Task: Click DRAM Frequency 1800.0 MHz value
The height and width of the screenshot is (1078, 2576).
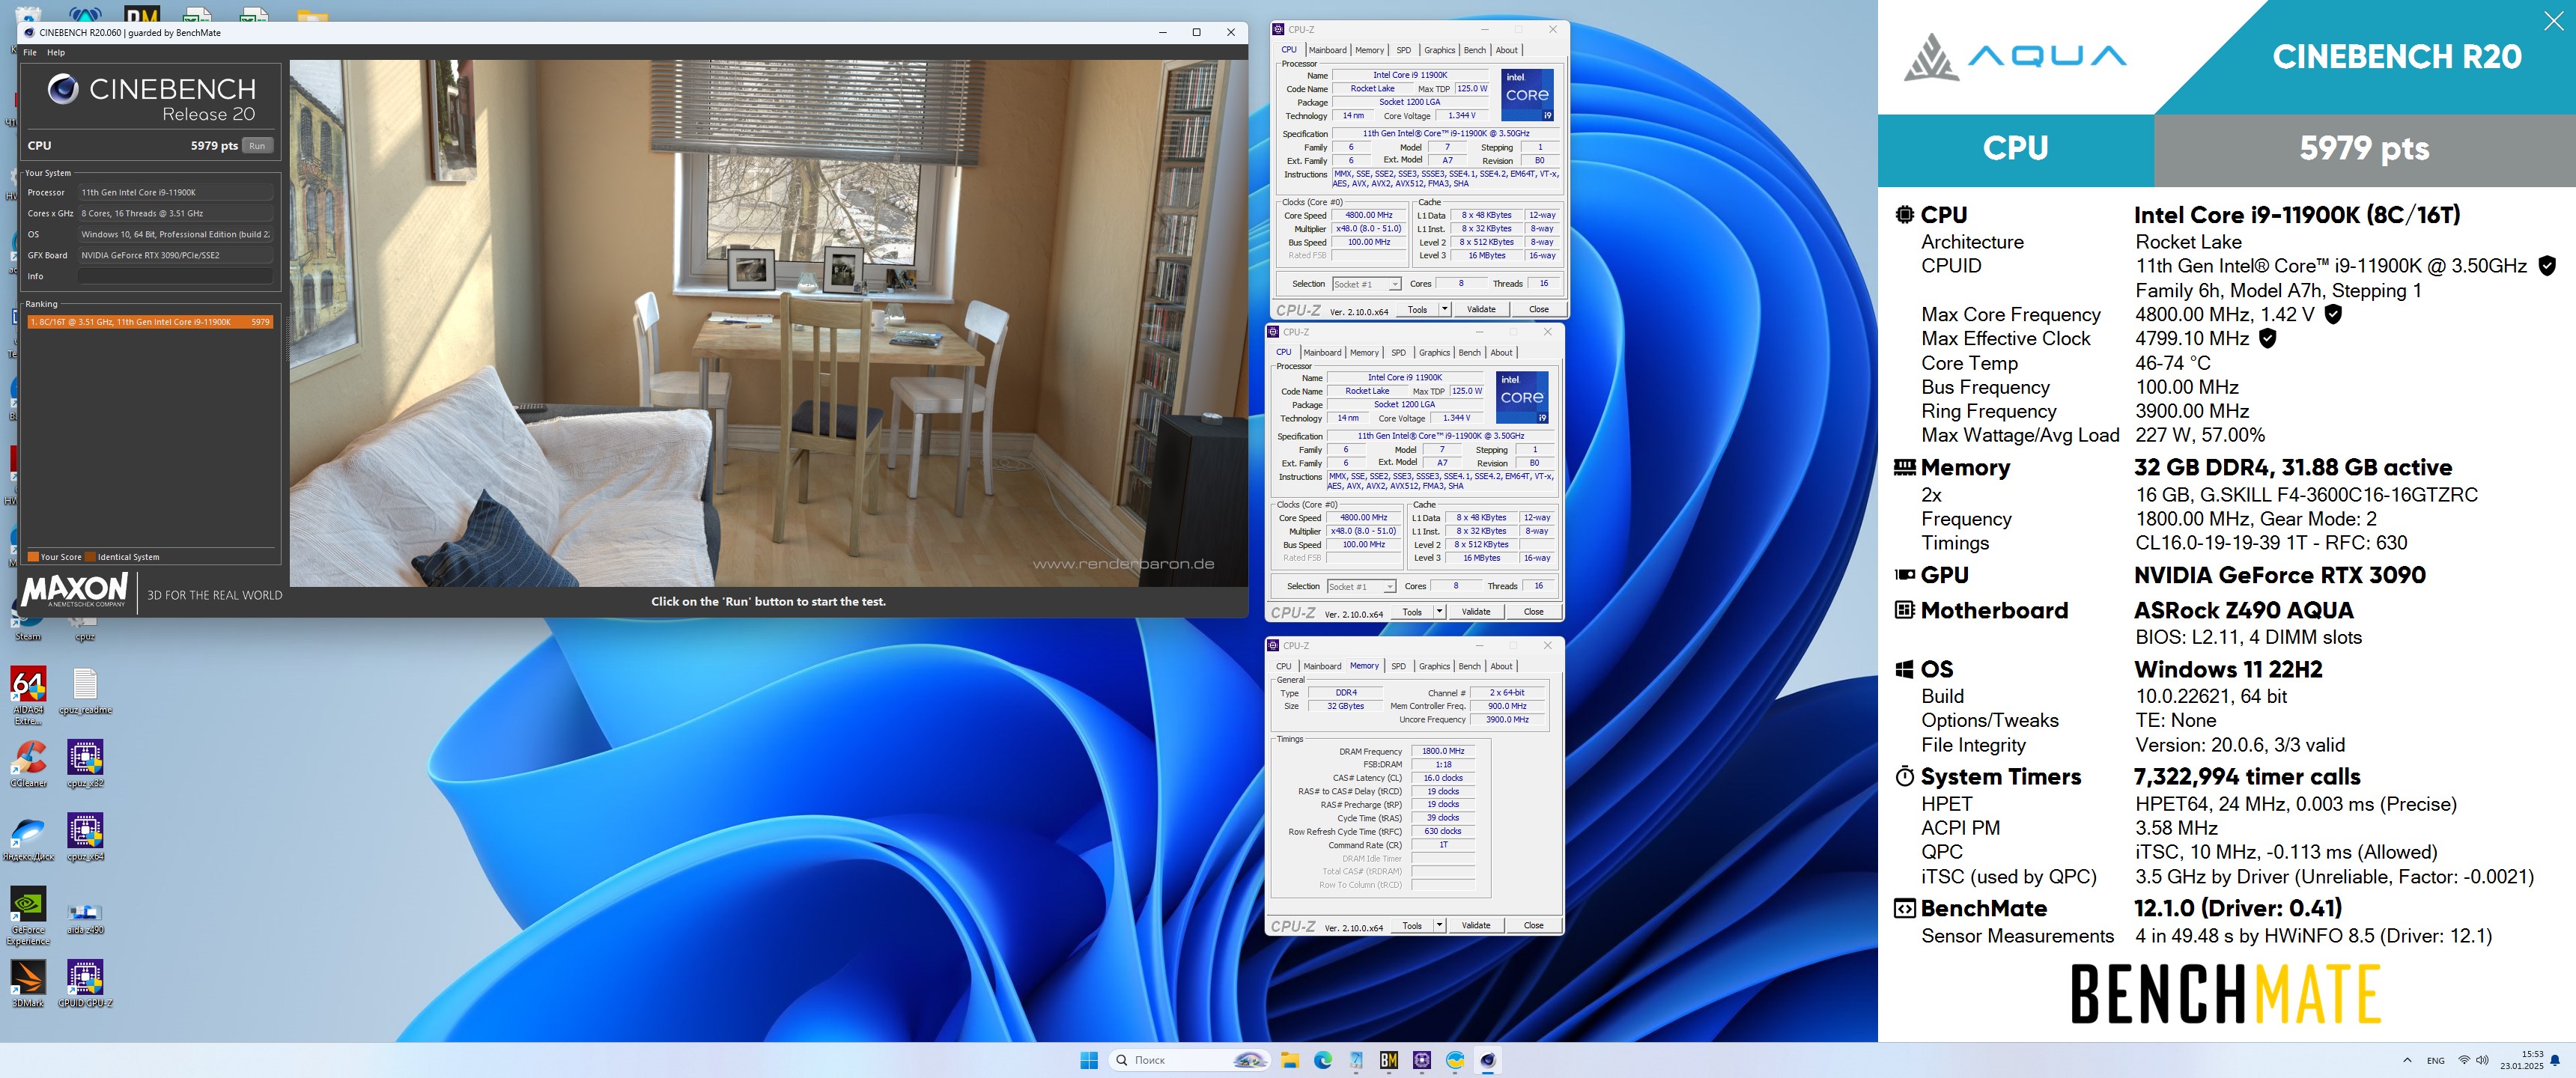Action: point(1443,751)
